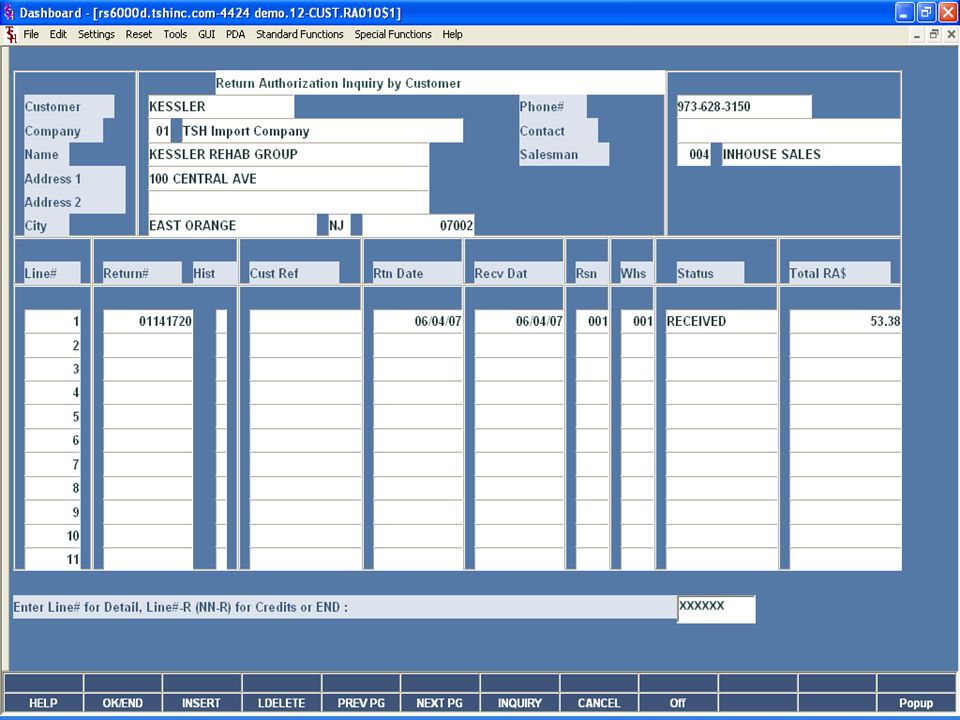Open the Tools menu

[175, 34]
